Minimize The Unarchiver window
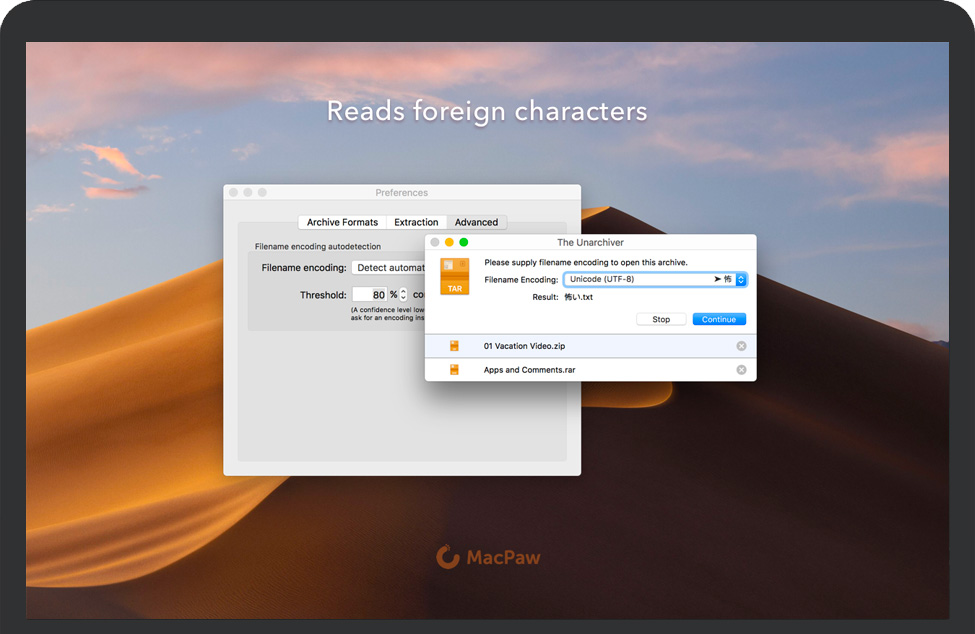 449,242
